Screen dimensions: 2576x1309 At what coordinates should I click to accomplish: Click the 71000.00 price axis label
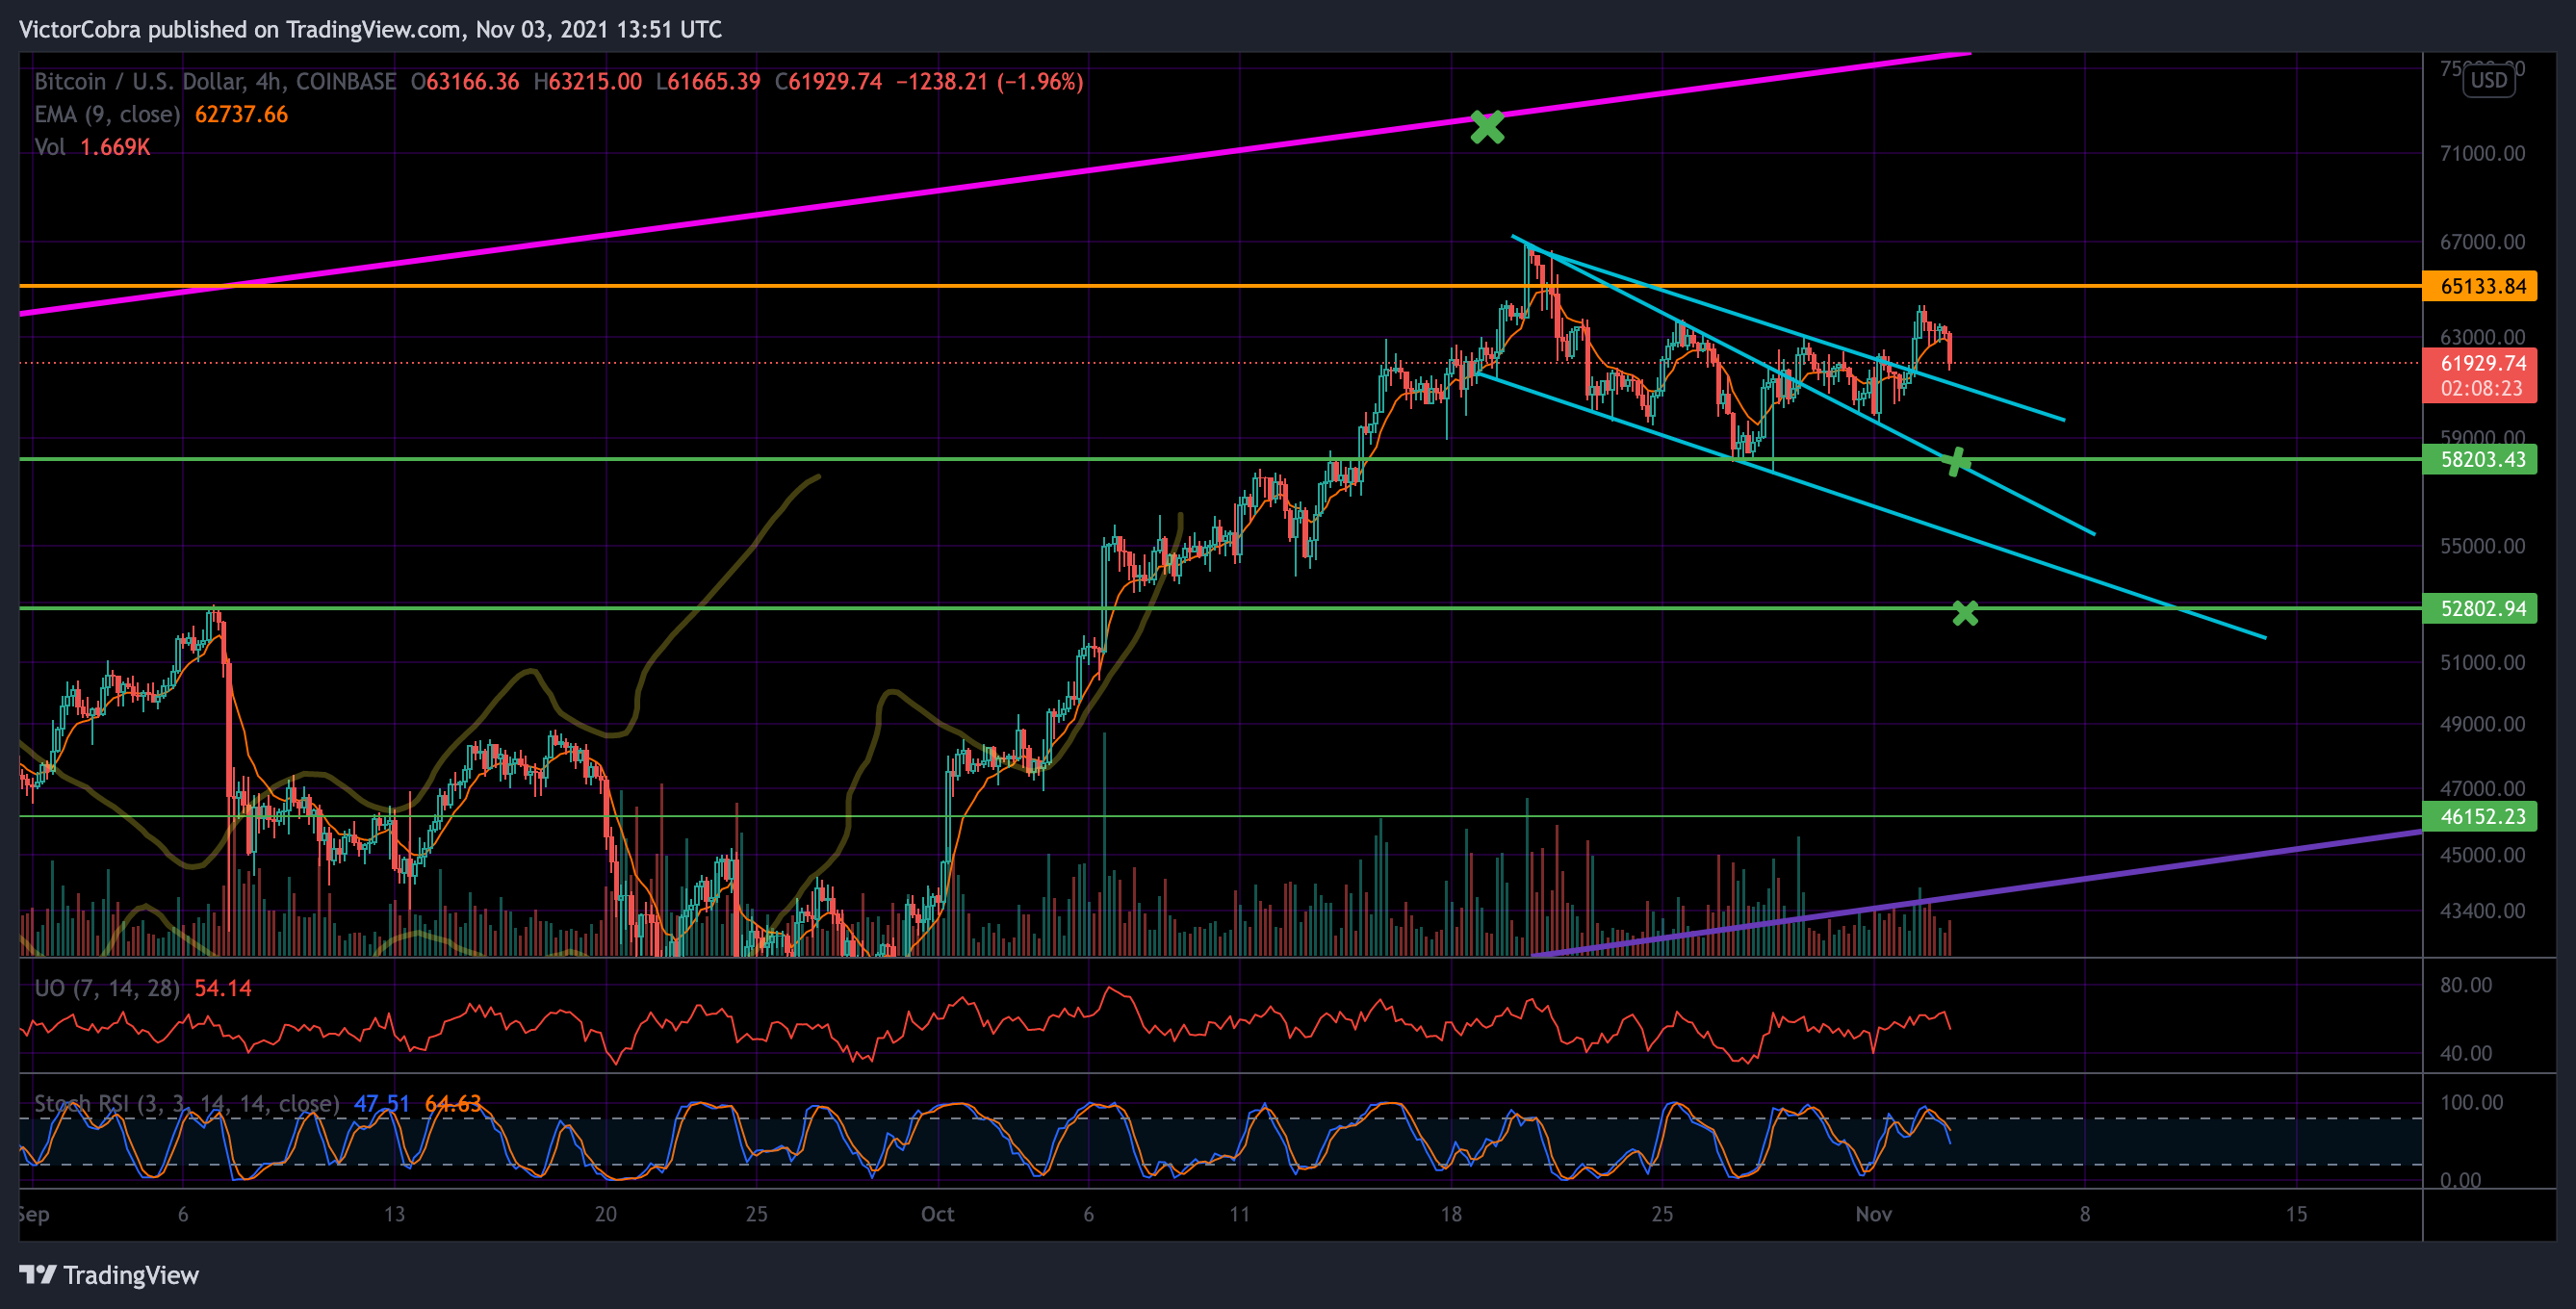pyautogui.click(x=2482, y=153)
